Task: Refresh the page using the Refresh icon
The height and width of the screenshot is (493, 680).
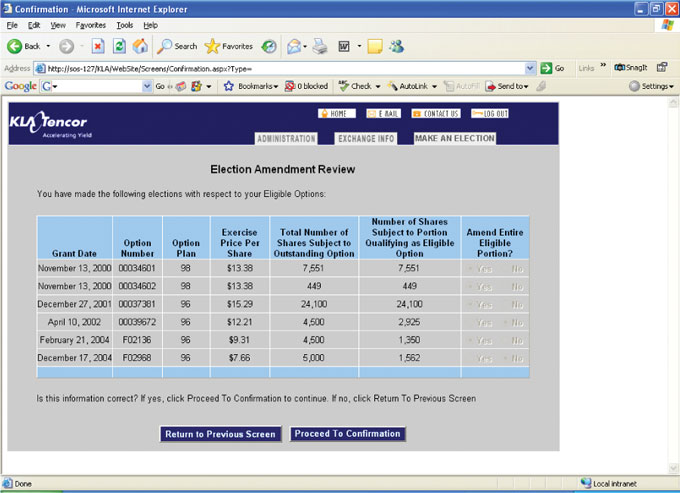Action: click(x=119, y=46)
